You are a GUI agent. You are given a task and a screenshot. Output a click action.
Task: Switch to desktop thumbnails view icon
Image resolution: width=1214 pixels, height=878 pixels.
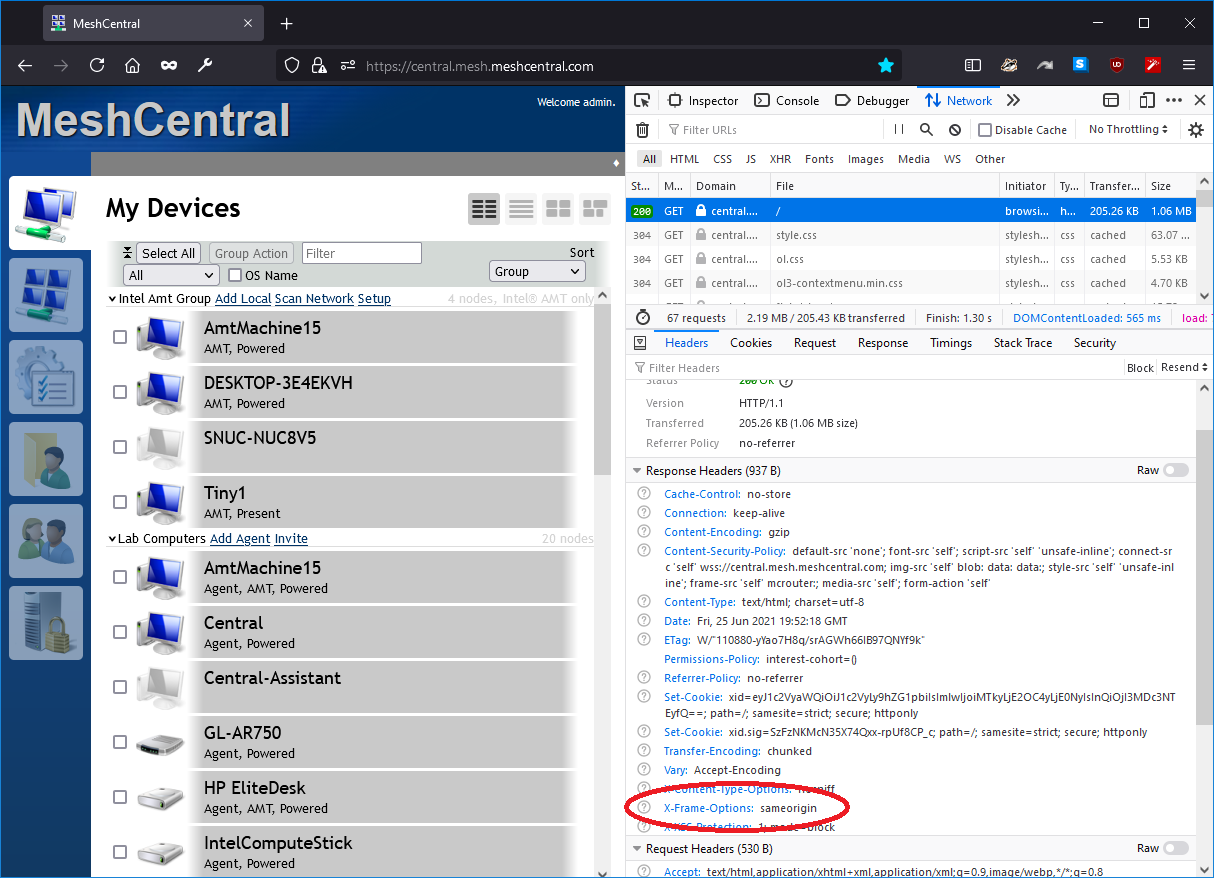558,208
